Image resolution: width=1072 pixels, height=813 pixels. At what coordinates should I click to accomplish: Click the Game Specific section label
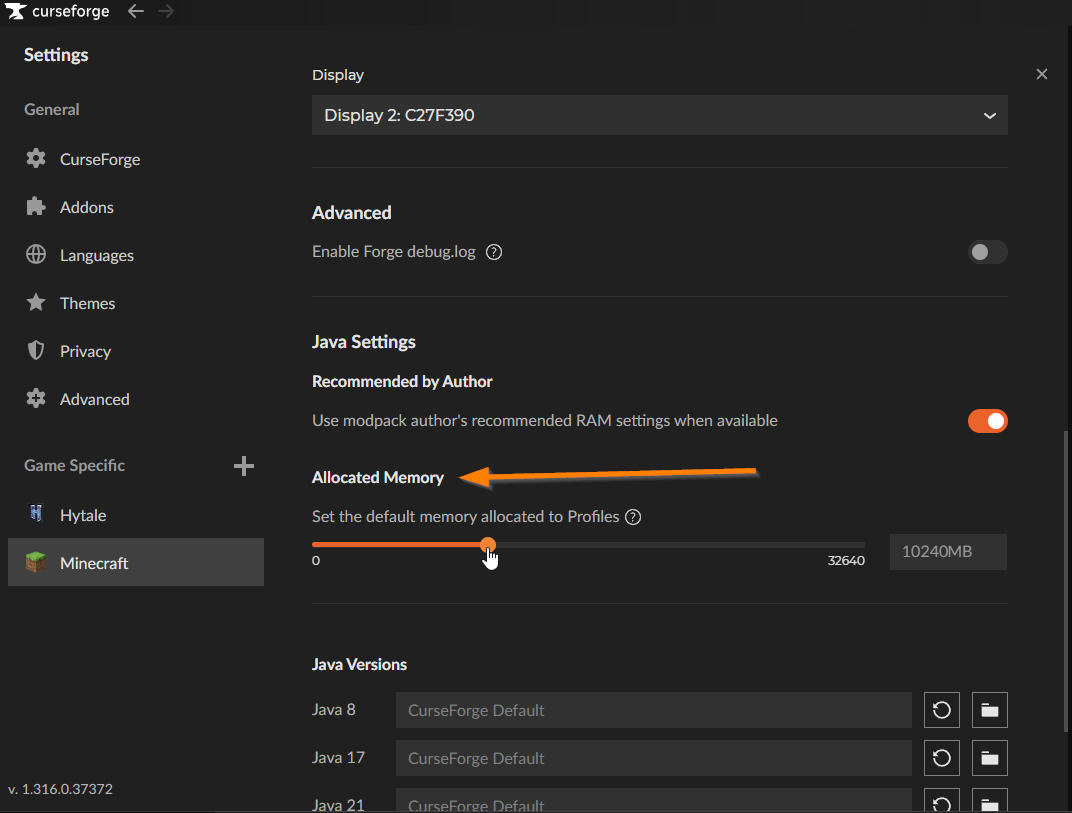point(75,466)
